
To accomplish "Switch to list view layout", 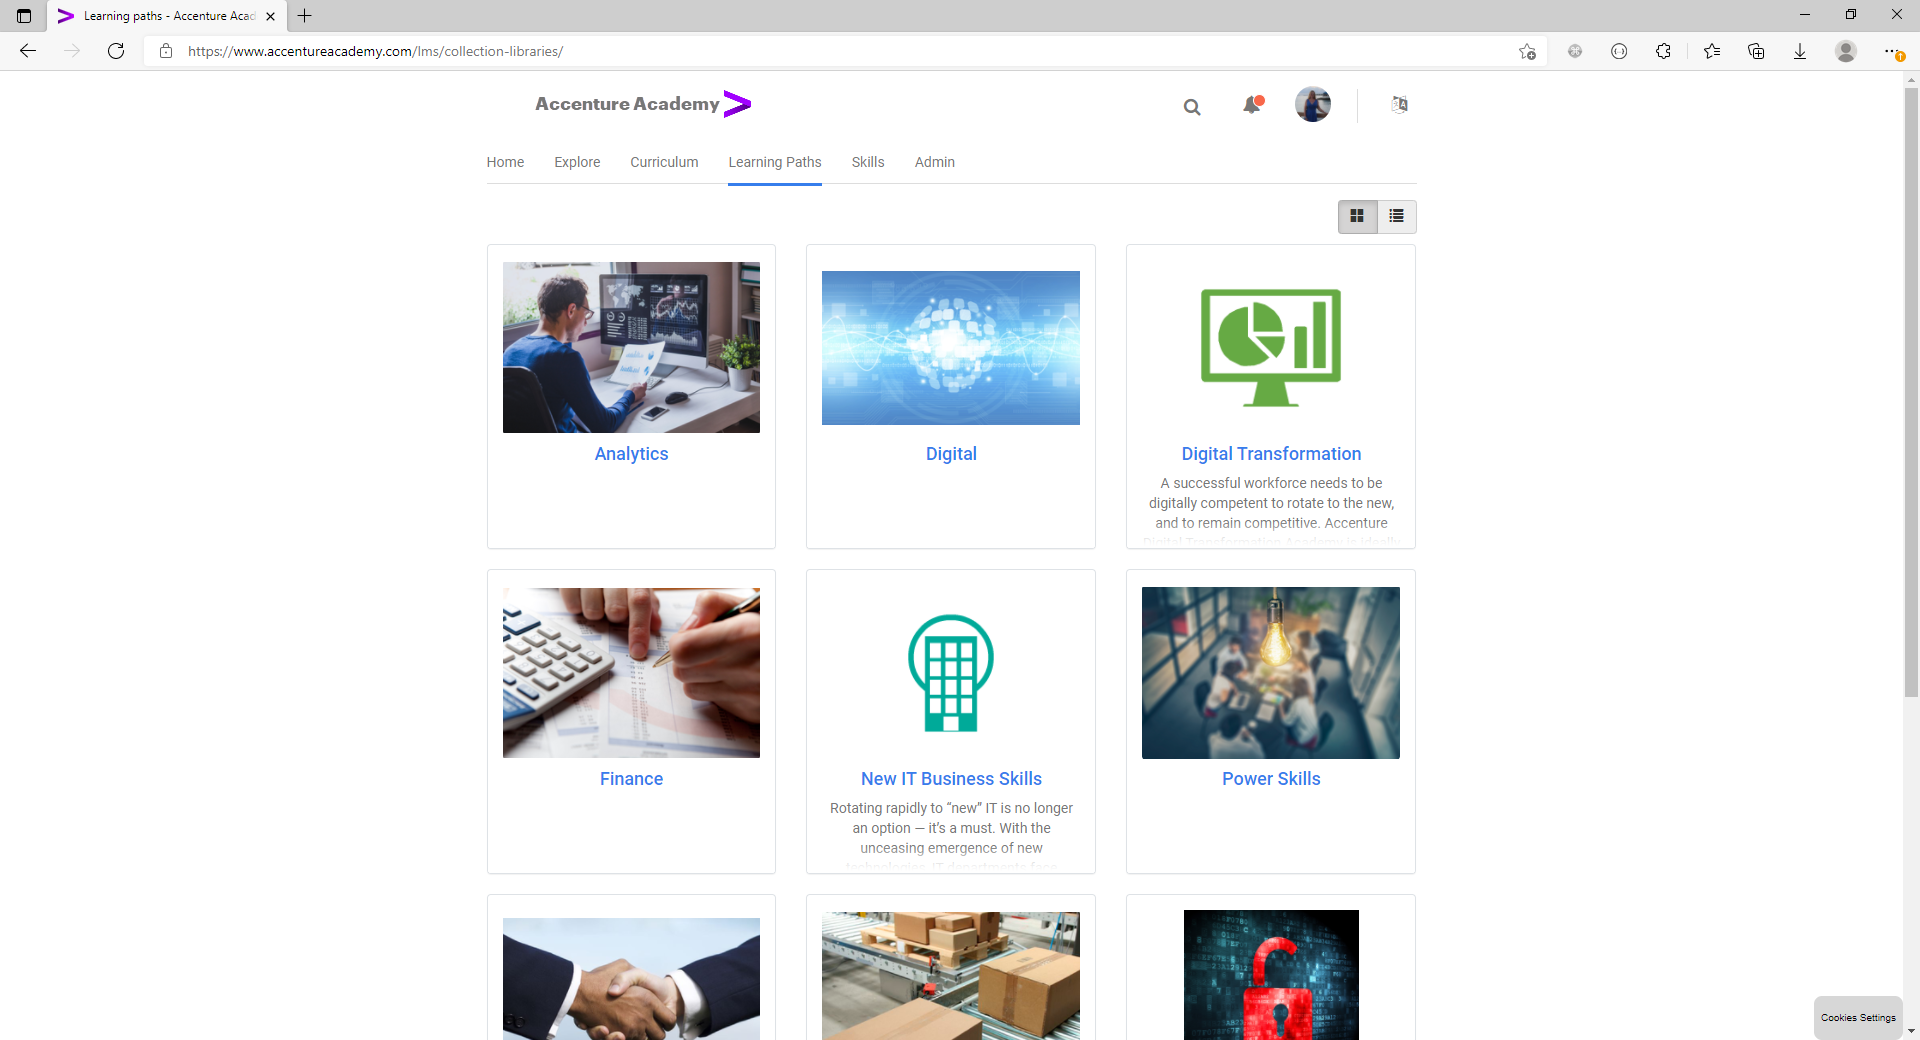I will (x=1396, y=216).
